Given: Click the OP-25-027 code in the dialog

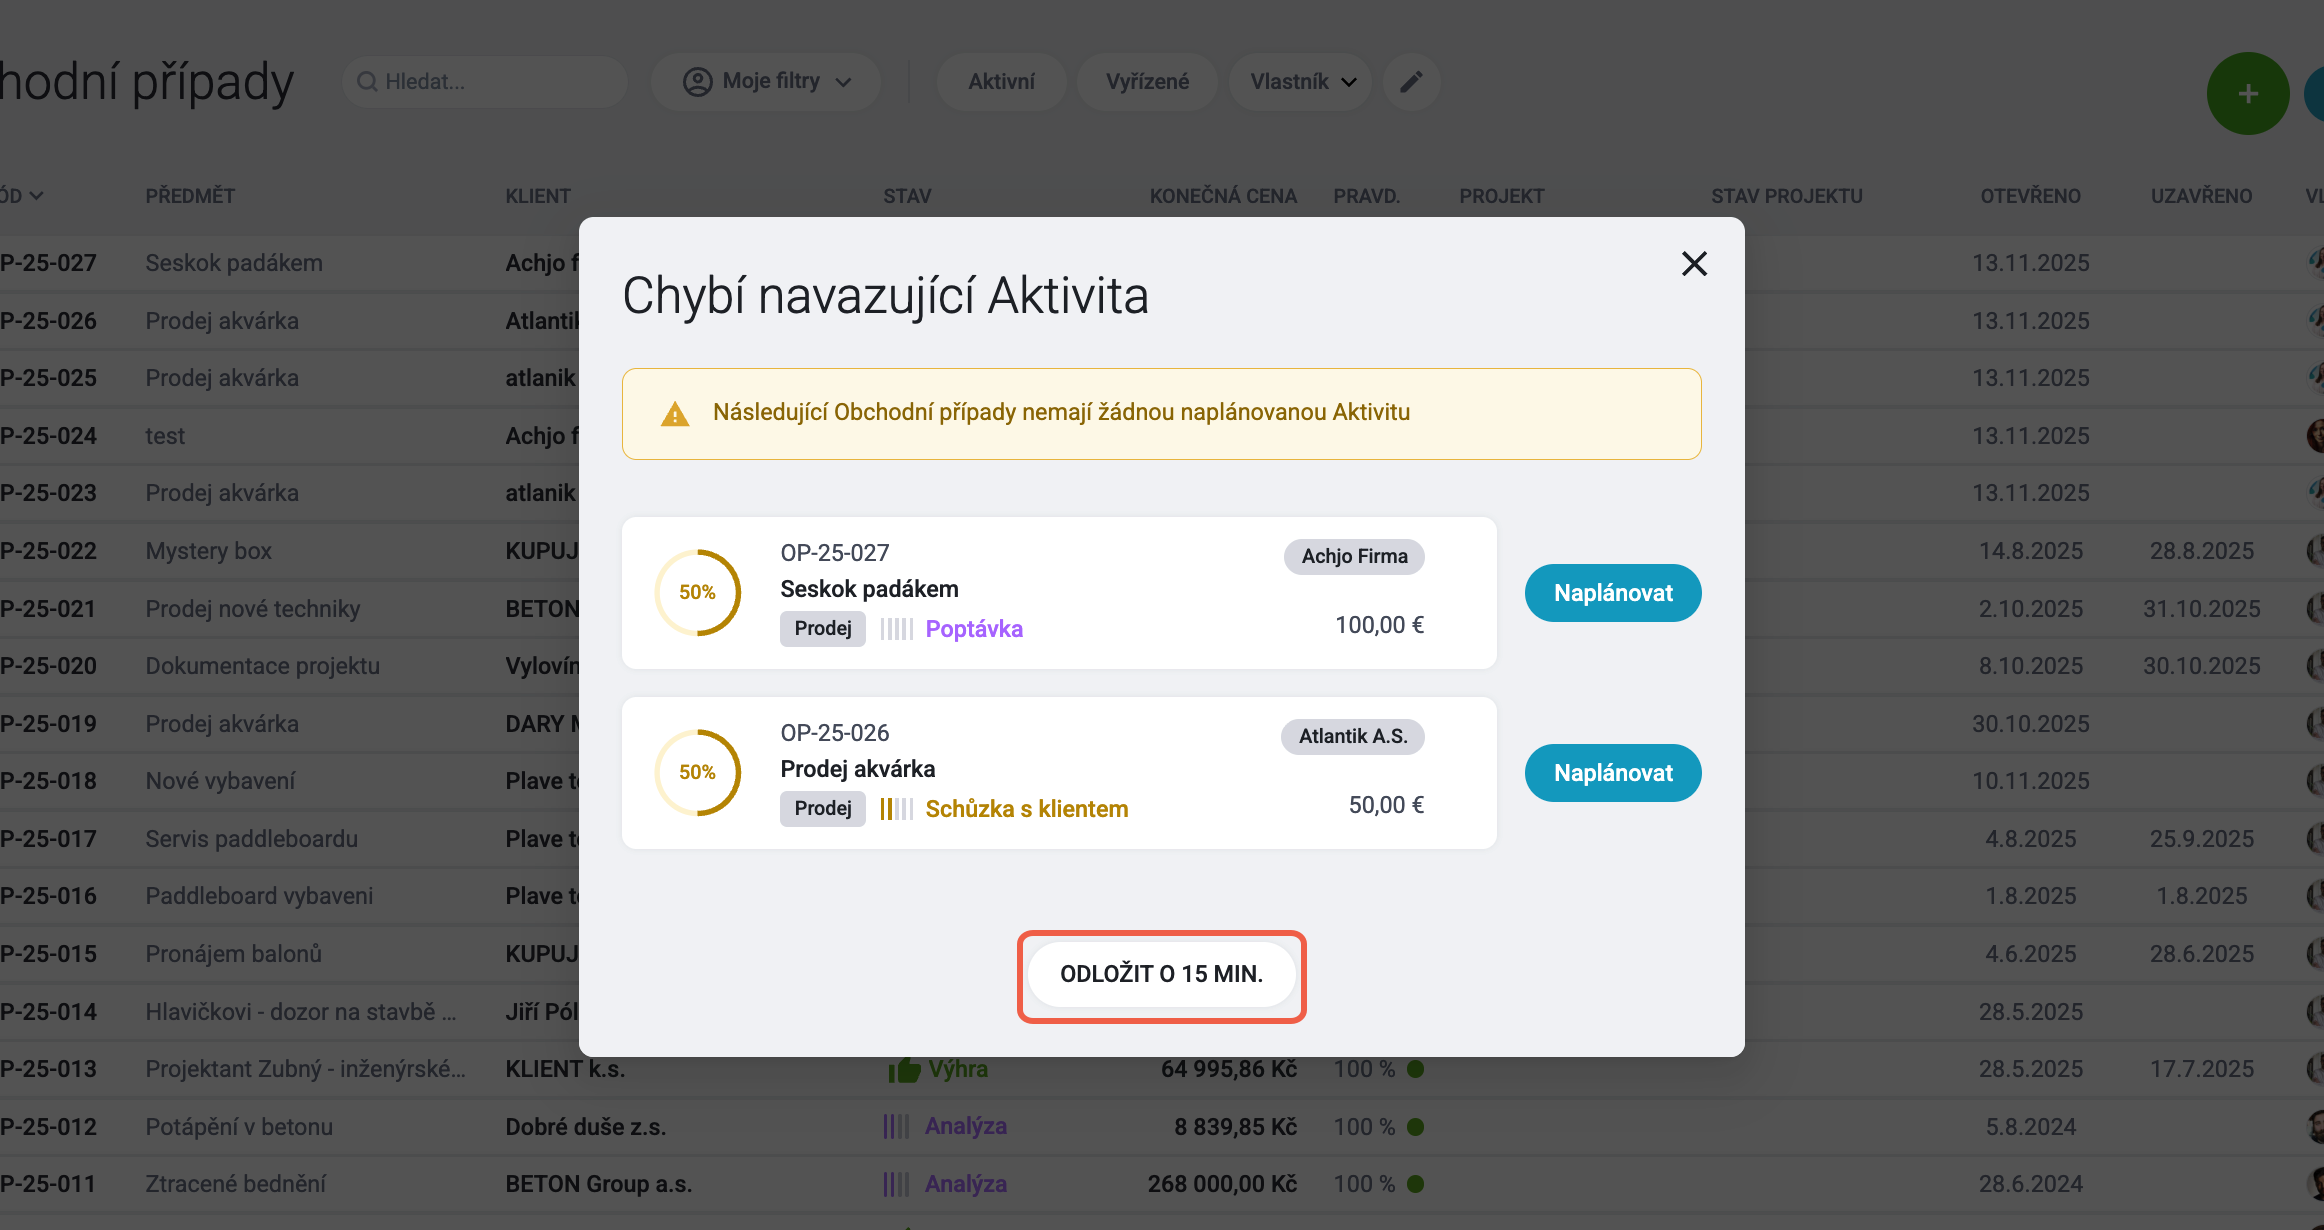Looking at the screenshot, I should 834,553.
